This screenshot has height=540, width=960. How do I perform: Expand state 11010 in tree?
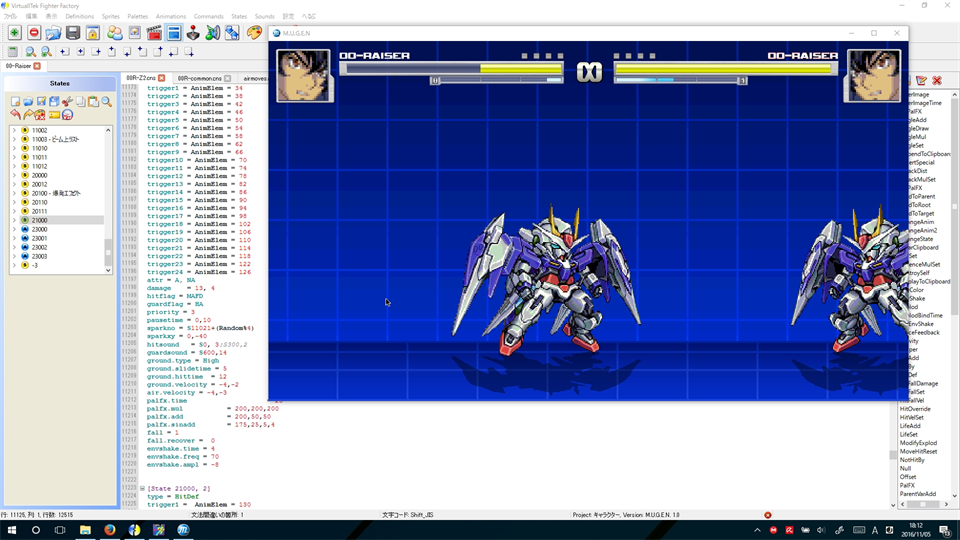[14, 148]
